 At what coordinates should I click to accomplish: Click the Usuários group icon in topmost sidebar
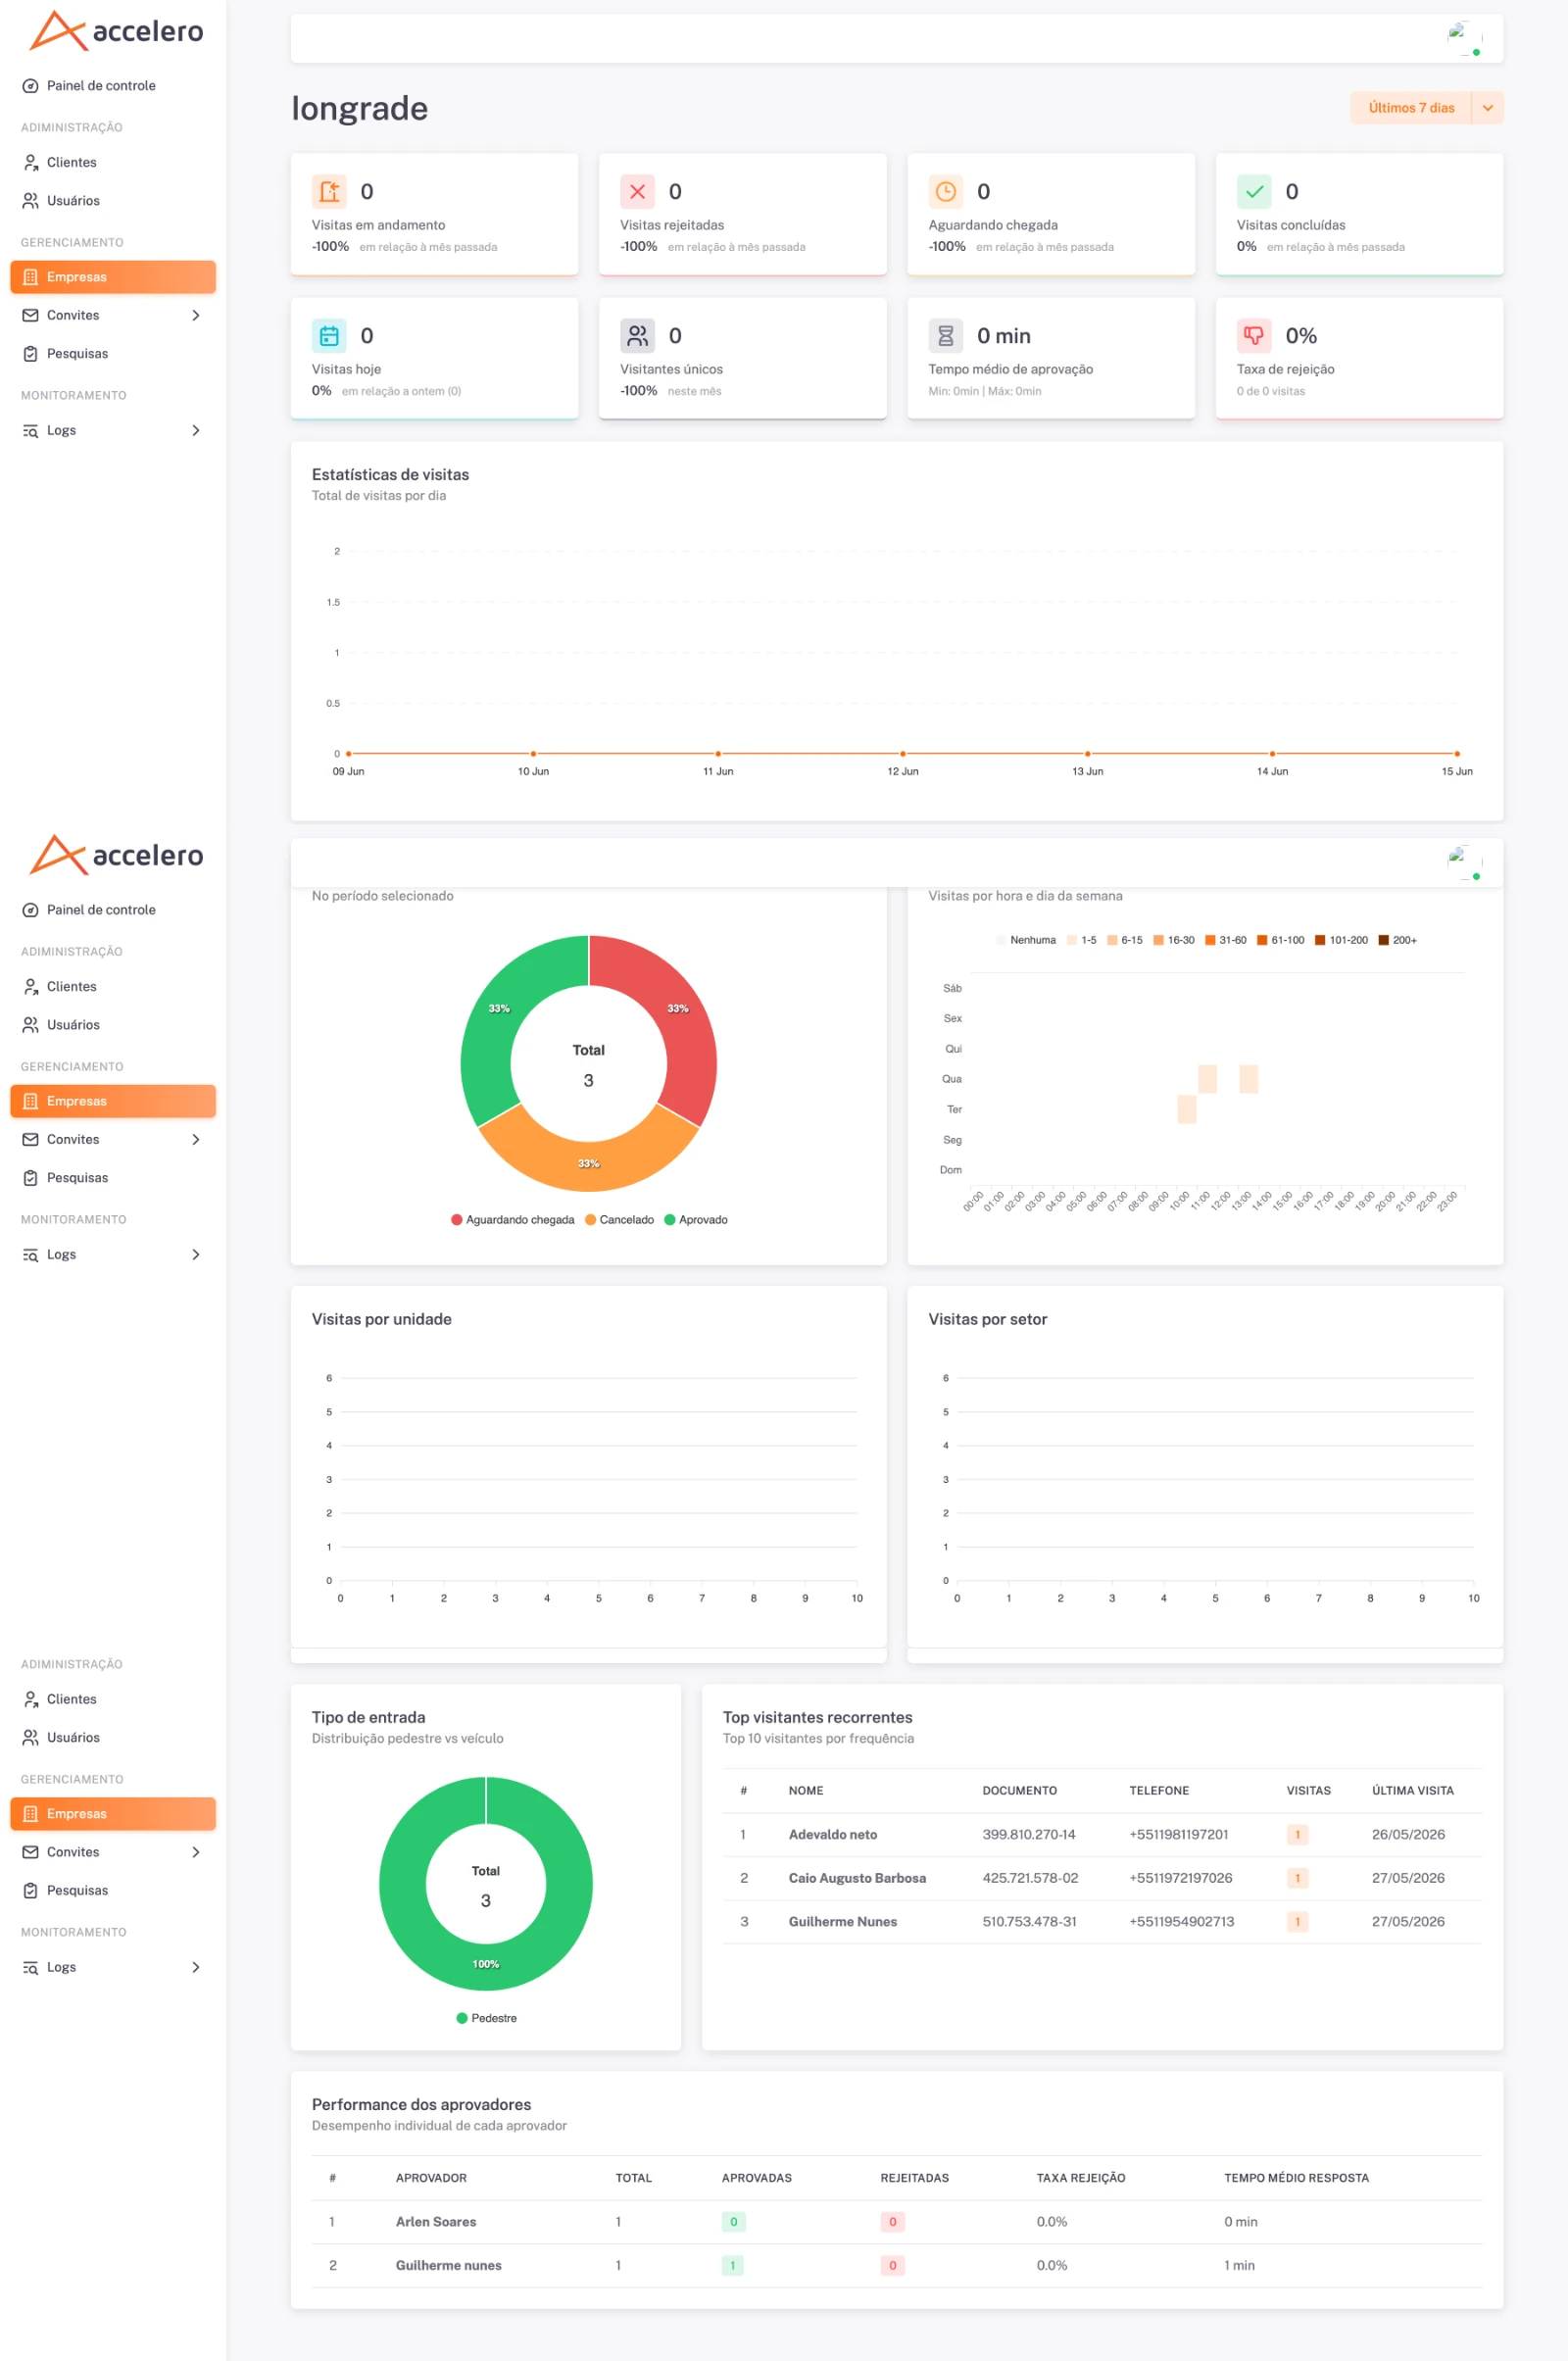(31, 201)
